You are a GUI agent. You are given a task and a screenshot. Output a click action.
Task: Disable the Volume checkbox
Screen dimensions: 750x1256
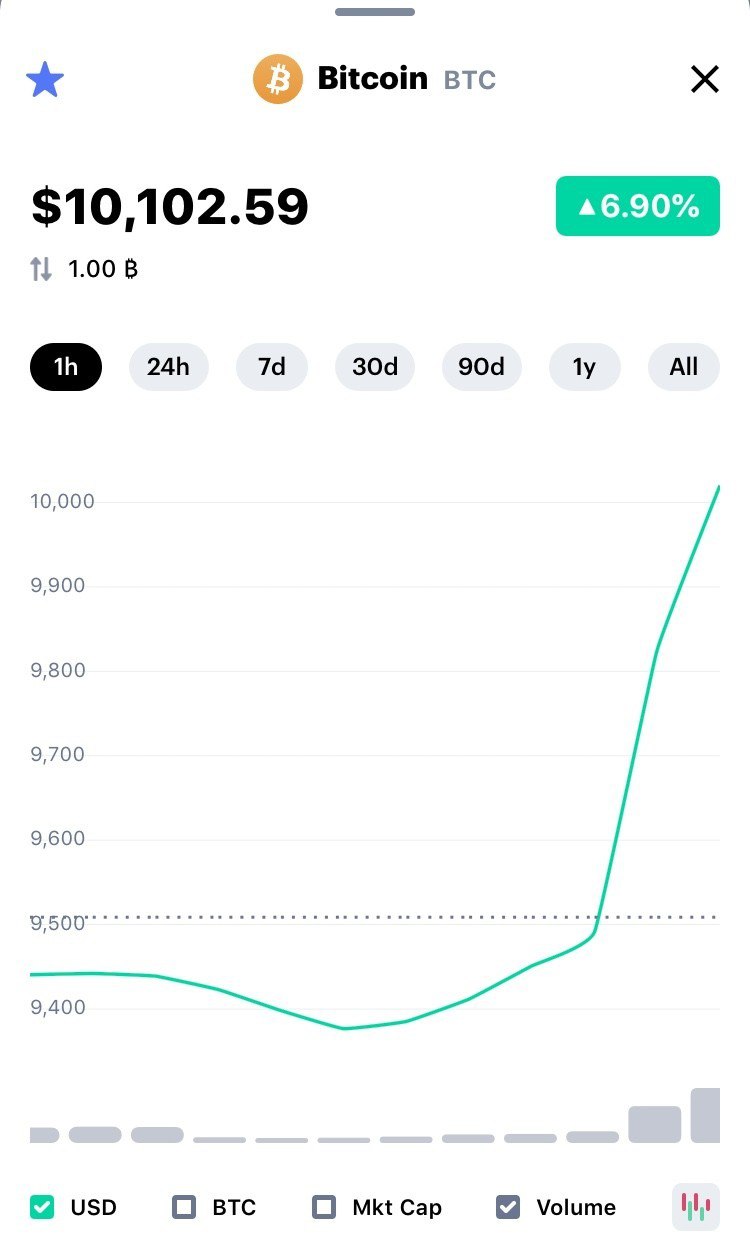508,1207
